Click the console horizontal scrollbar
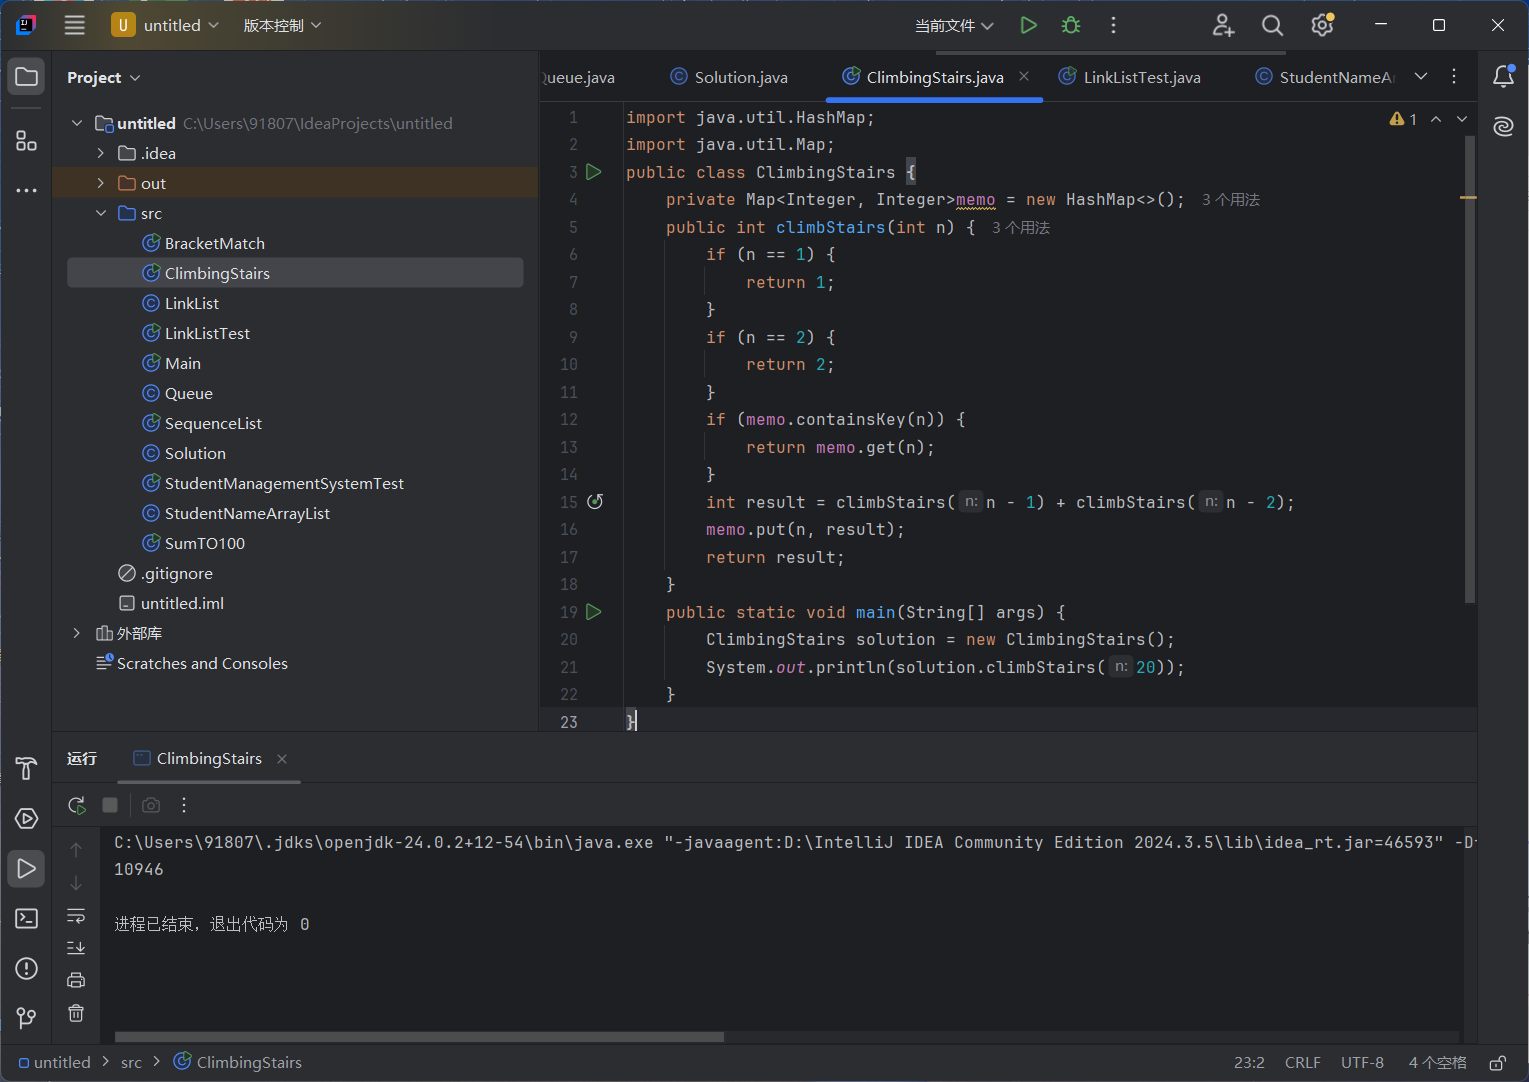 pos(419,1037)
